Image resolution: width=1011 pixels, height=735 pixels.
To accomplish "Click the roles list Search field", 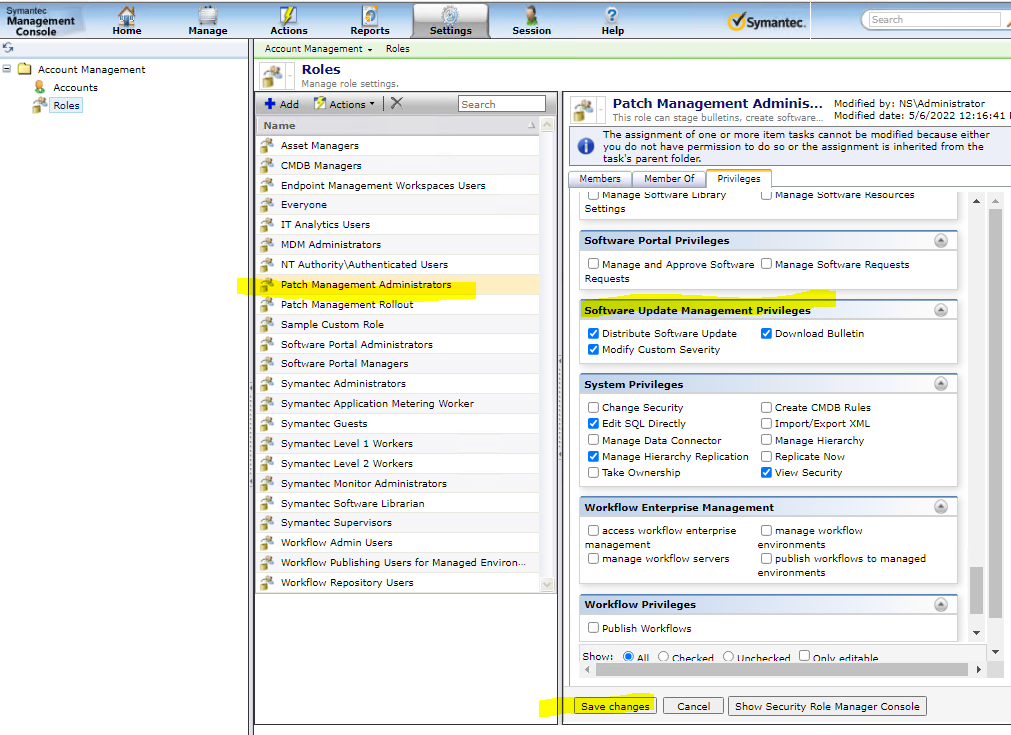I will point(501,104).
